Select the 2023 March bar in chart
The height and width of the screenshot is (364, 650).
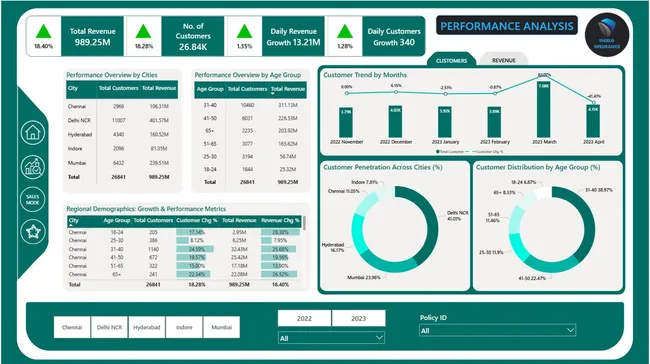click(x=543, y=110)
